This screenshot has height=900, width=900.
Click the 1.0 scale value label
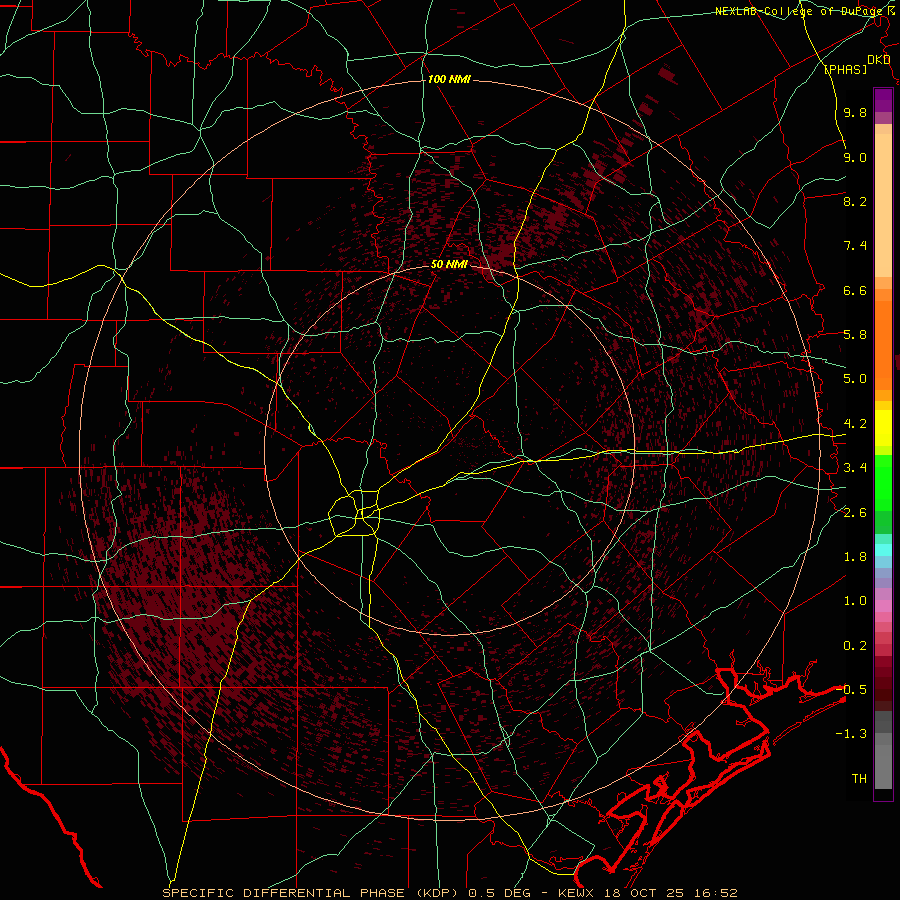point(855,601)
